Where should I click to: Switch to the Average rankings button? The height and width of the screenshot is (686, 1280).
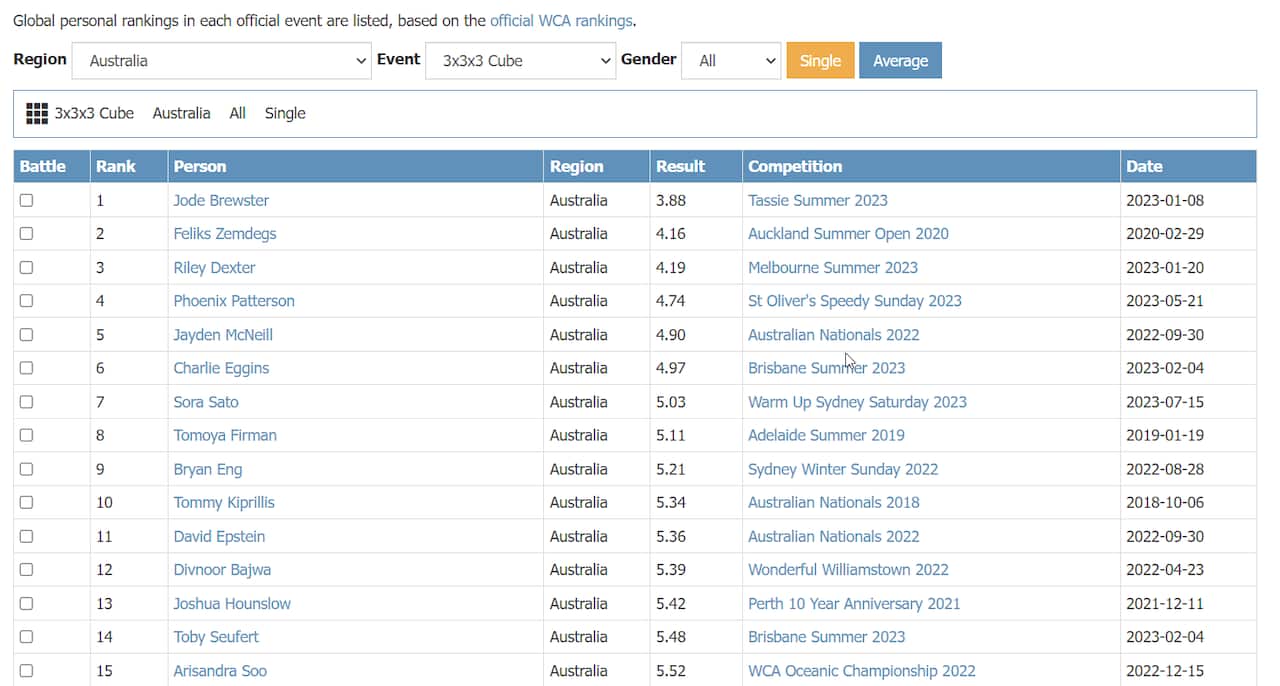click(900, 61)
